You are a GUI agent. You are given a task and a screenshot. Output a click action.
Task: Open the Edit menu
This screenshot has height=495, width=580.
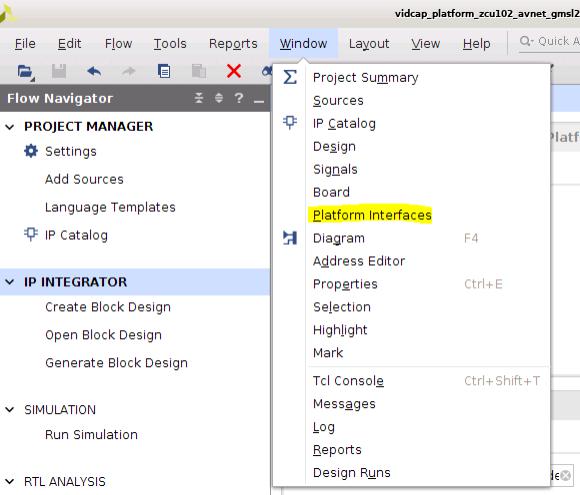pos(69,44)
